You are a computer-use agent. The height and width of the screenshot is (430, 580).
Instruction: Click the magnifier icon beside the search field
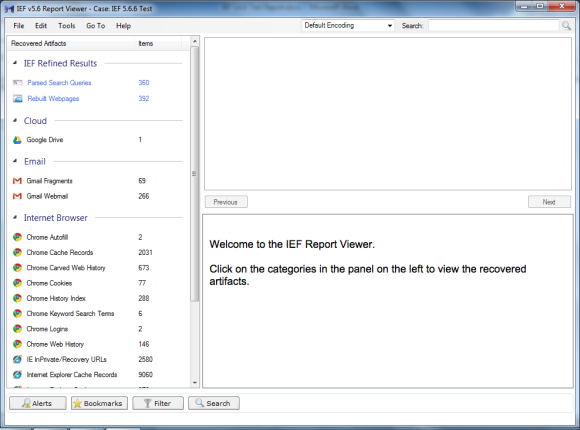pos(566,26)
